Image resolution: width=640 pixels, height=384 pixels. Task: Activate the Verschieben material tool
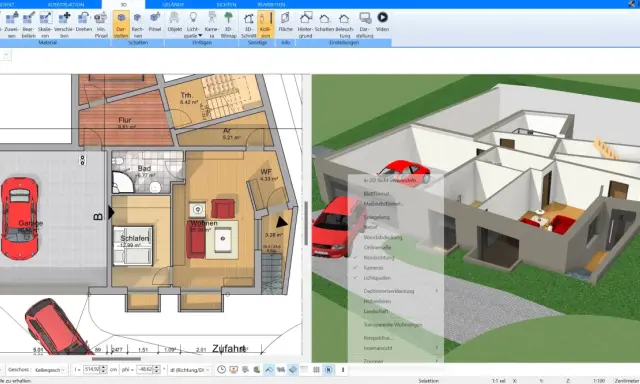(x=64, y=24)
